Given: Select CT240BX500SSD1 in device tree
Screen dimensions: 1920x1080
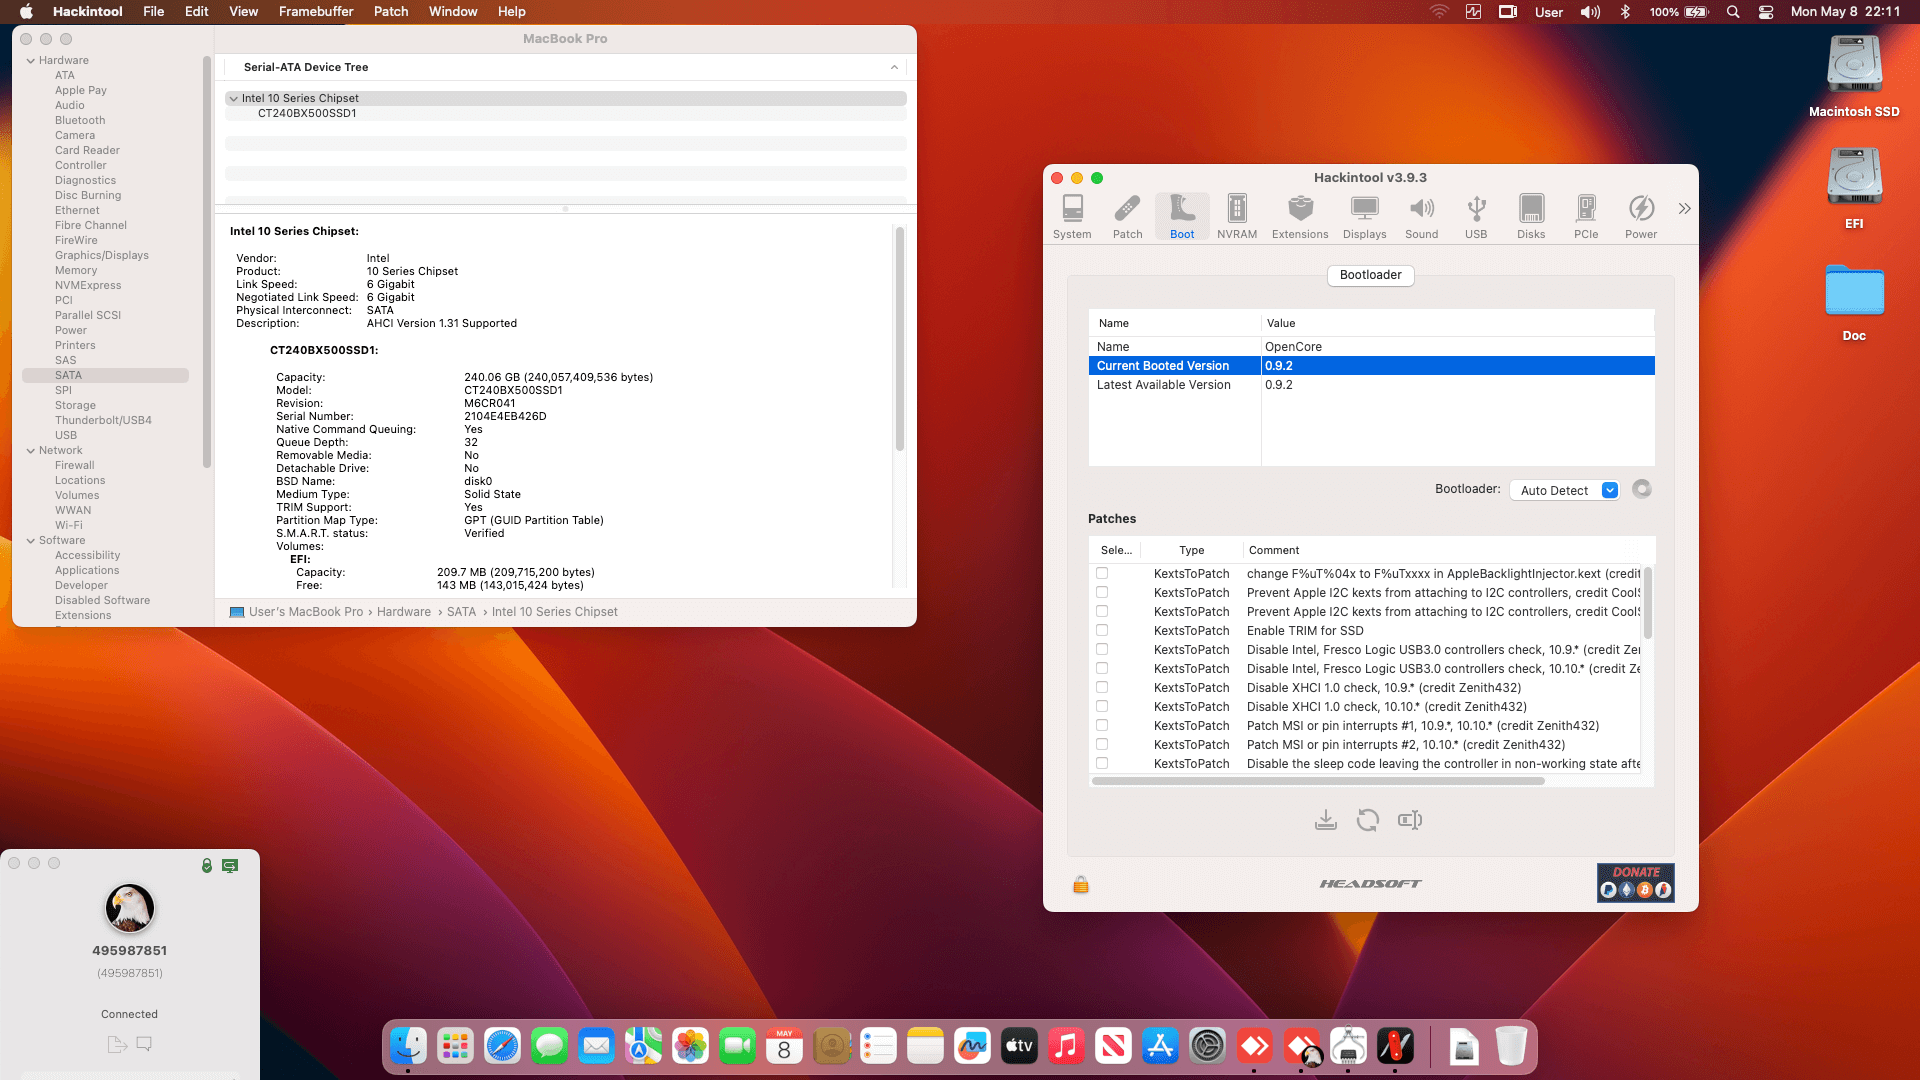Looking at the screenshot, I should tap(307, 113).
